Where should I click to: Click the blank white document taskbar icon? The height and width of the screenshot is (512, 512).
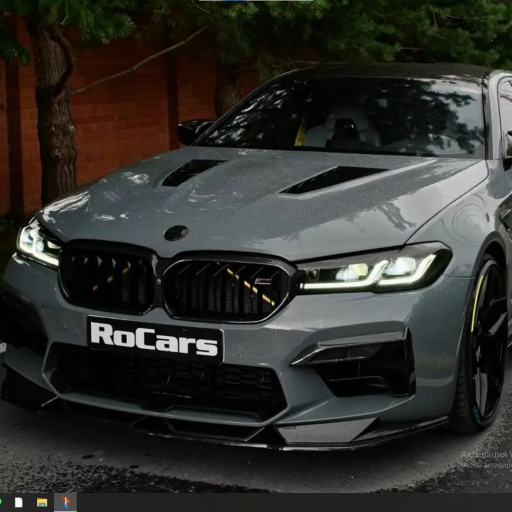pyautogui.click(x=19, y=502)
